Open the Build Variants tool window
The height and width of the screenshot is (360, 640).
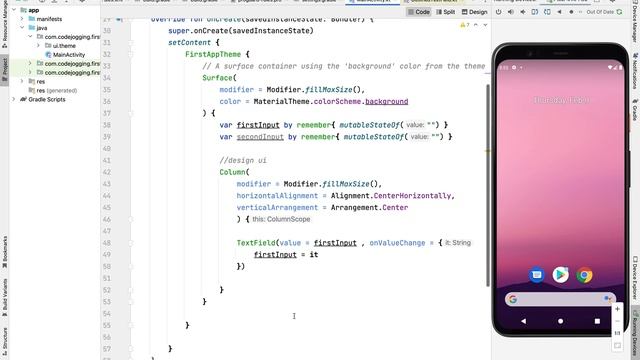coord(4,298)
